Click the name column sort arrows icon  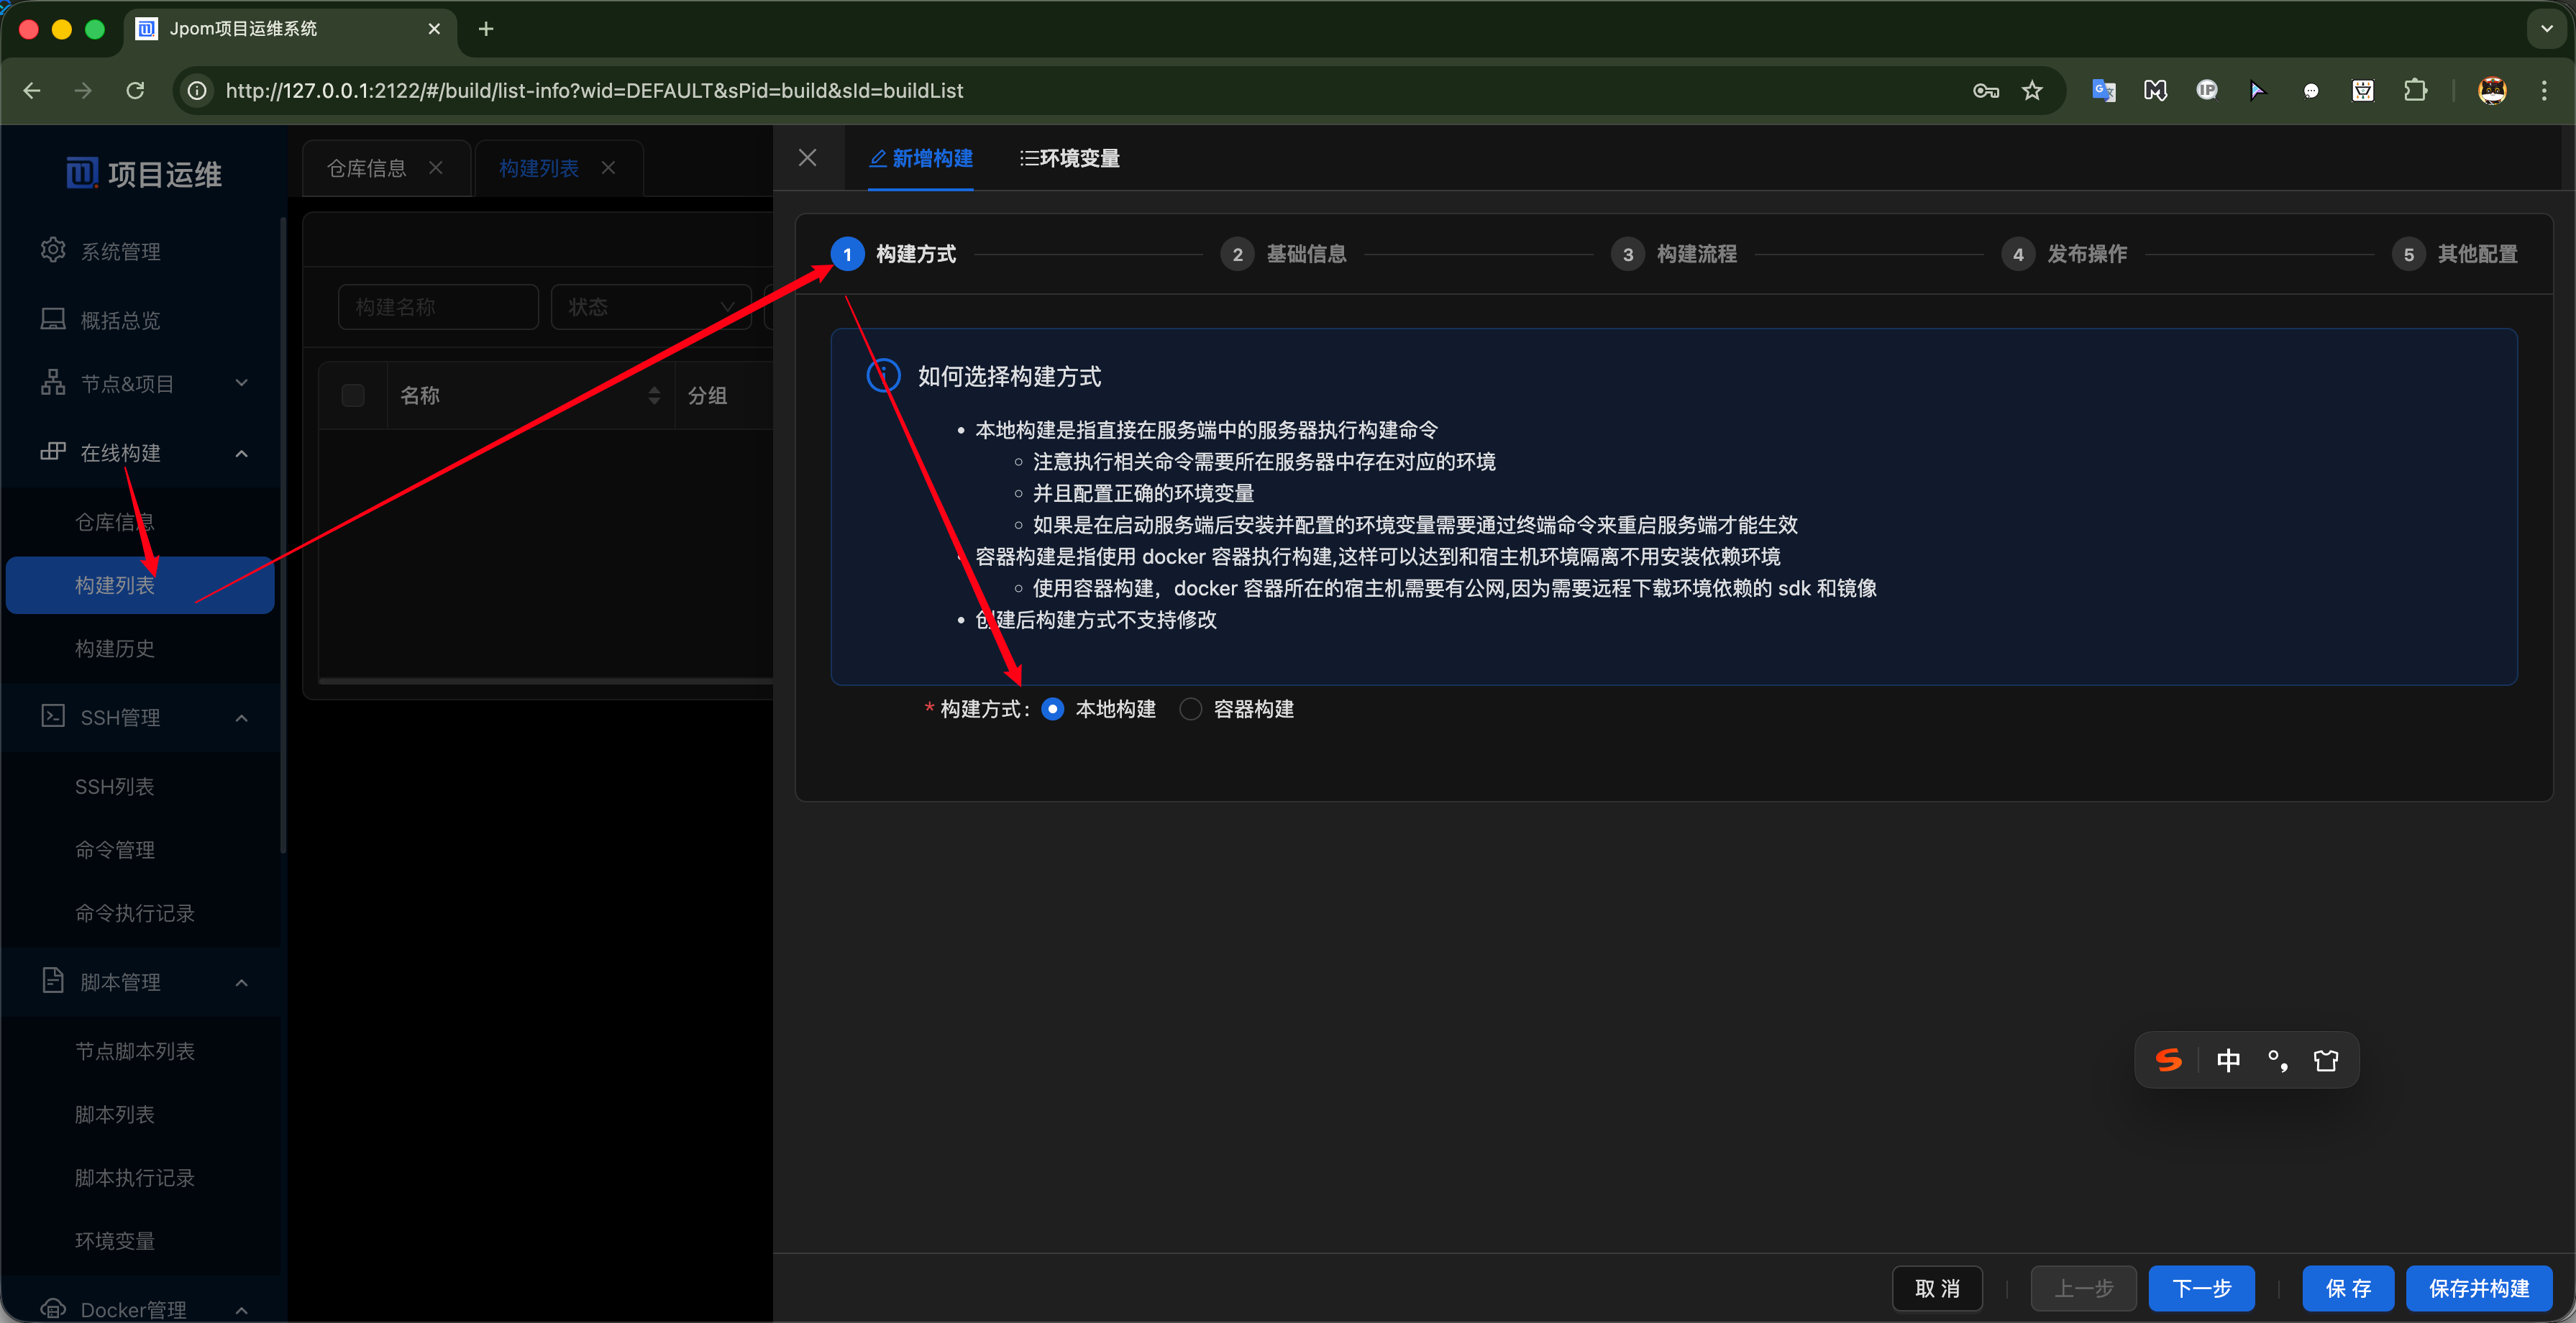[654, 396]
